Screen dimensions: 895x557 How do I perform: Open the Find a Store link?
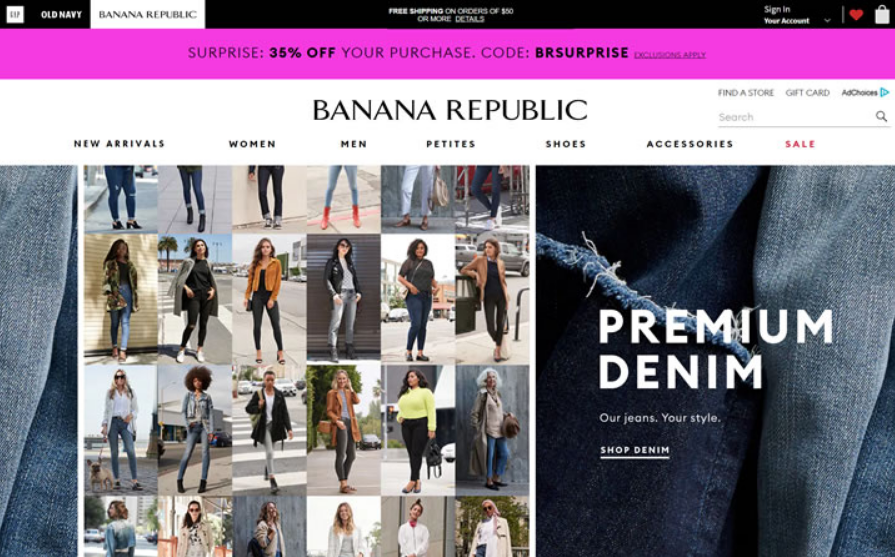point(745,92)
